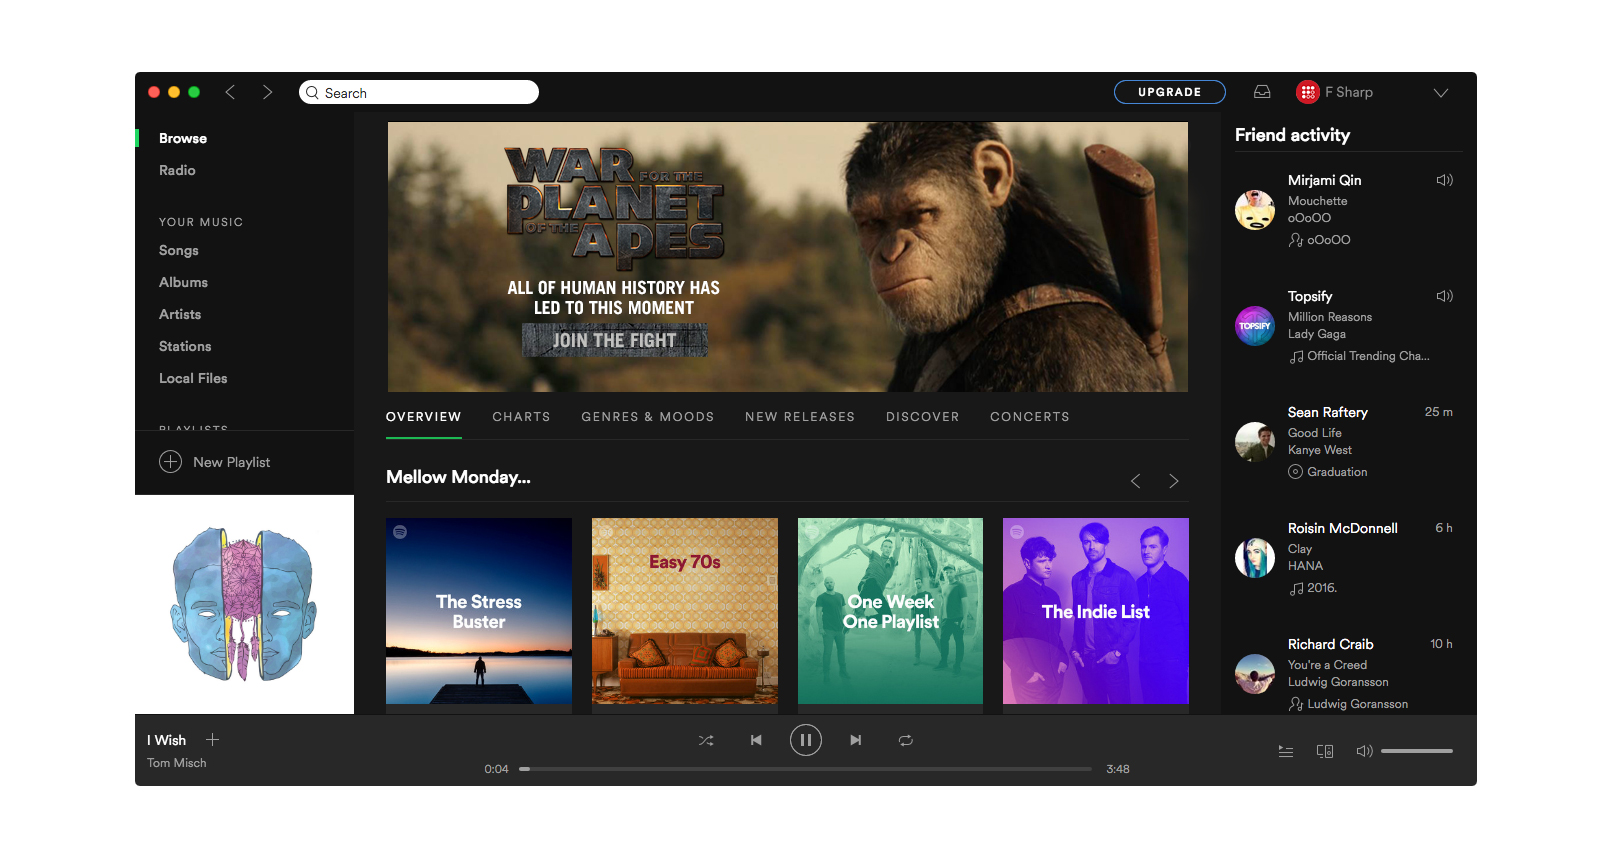Switch to the Genres & Moods tab
Screen dimensions: 1612x858
click(648, 417)
